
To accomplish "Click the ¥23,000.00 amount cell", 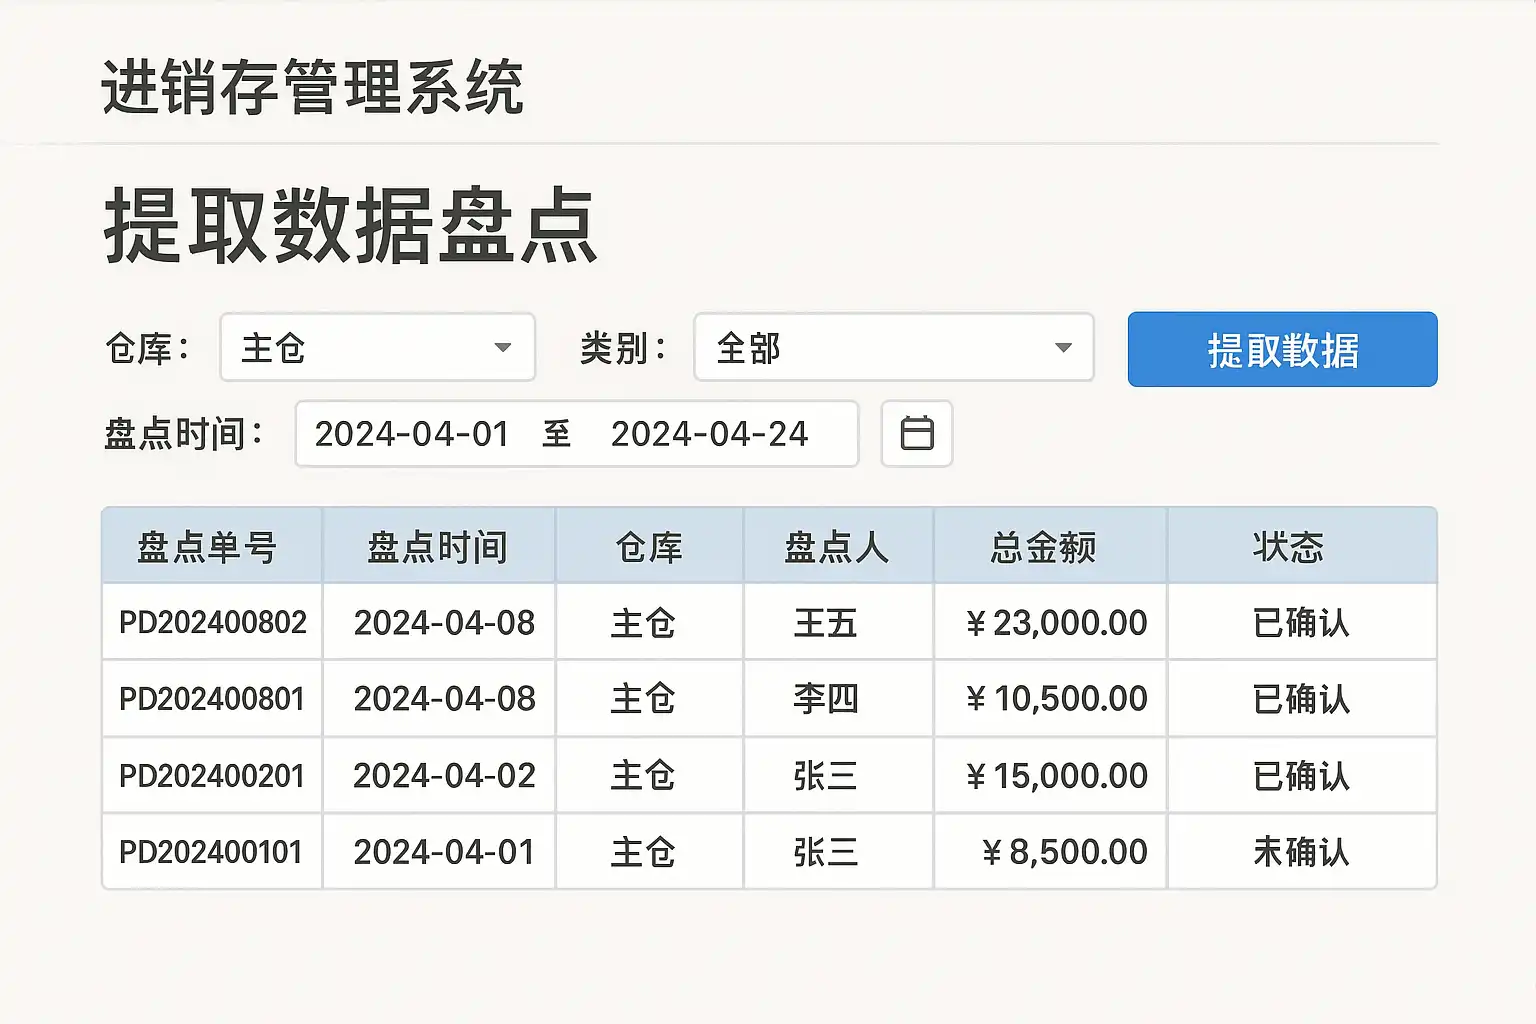I will pyautogui.click(x=1056, y=622).
